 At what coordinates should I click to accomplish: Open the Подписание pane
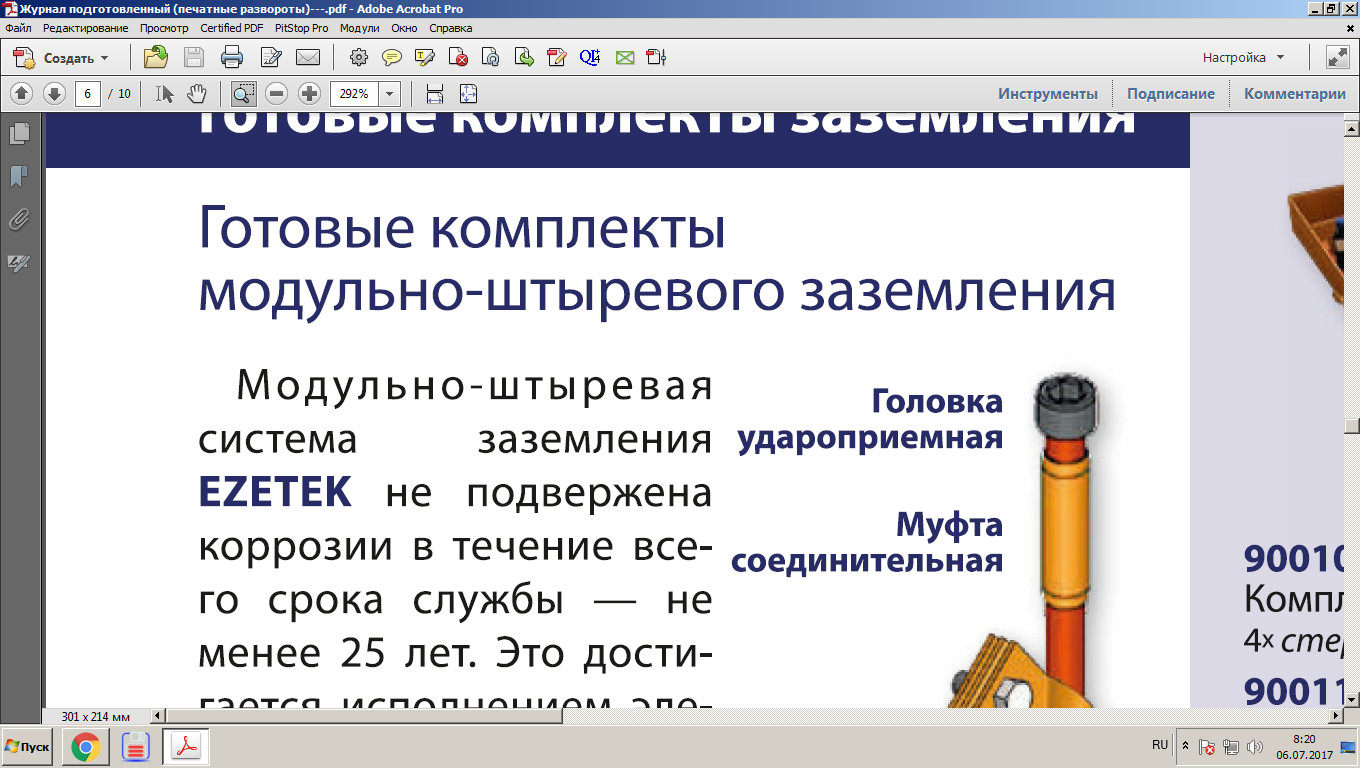coord(1171,94)
